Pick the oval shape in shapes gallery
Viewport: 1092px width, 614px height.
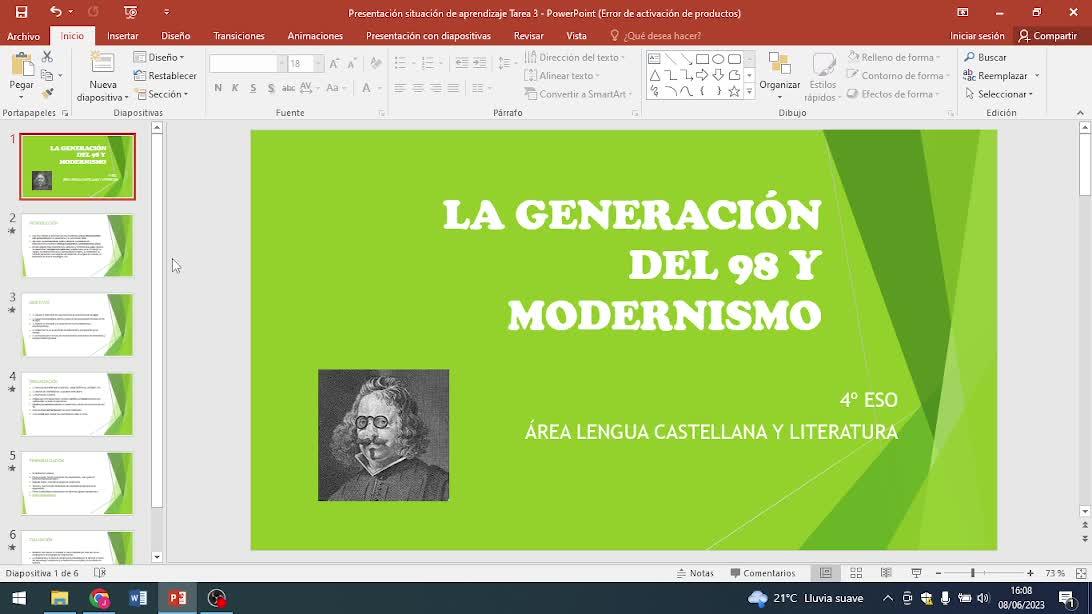[x=718, y=59]
